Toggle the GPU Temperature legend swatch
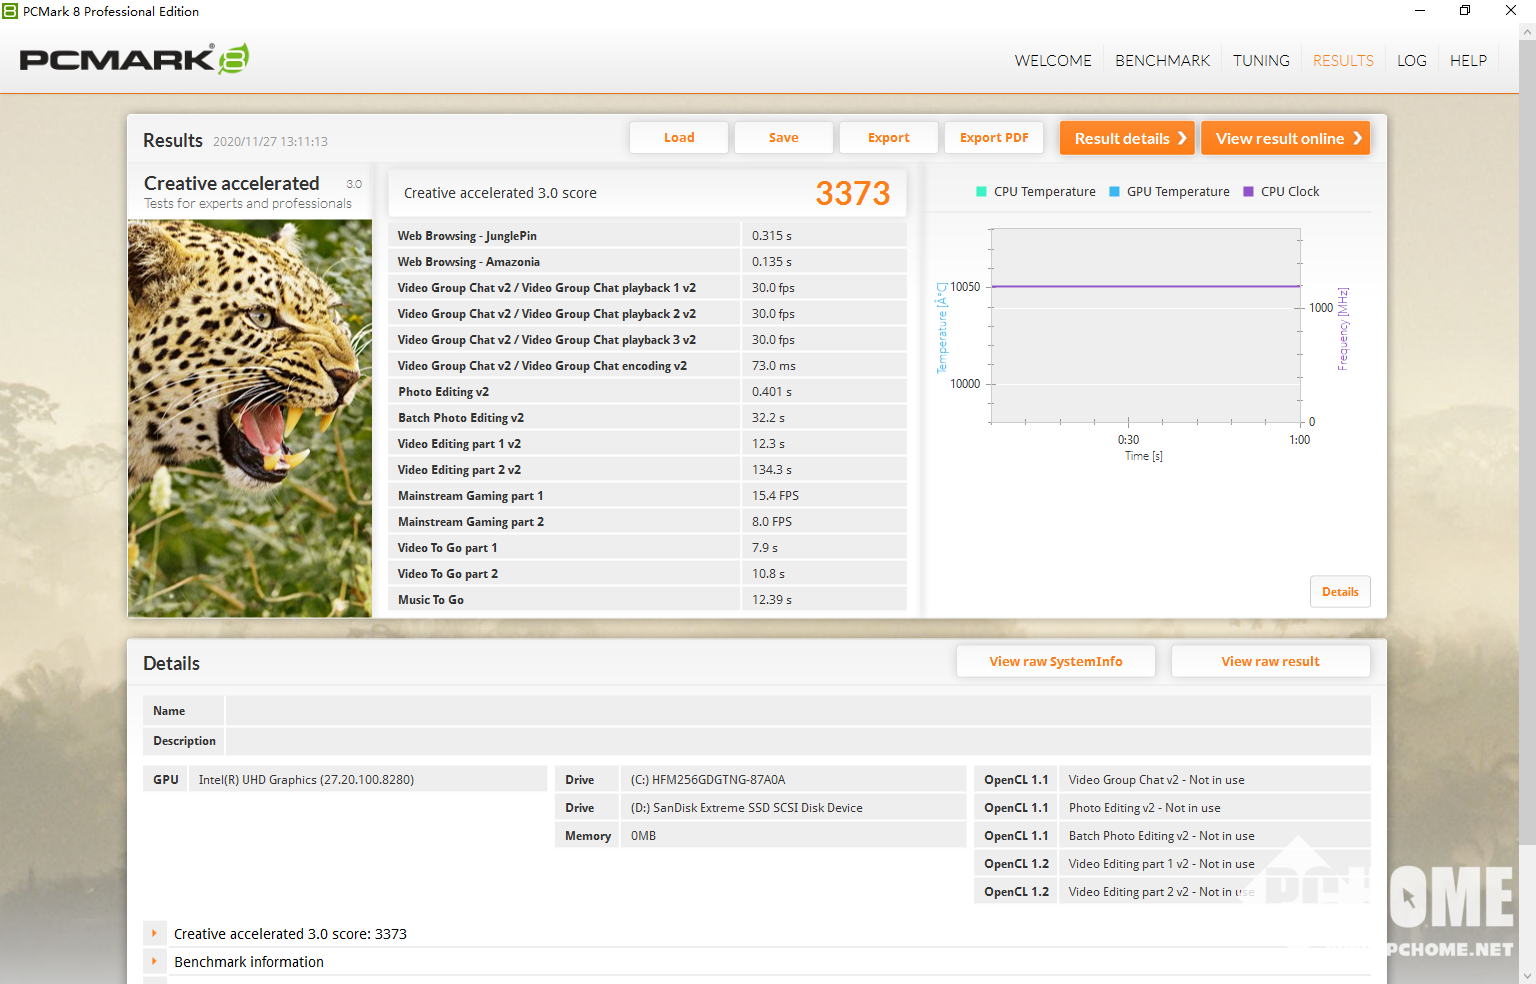The height and width of the screenshot is (984, 1536). (1114, 192)
